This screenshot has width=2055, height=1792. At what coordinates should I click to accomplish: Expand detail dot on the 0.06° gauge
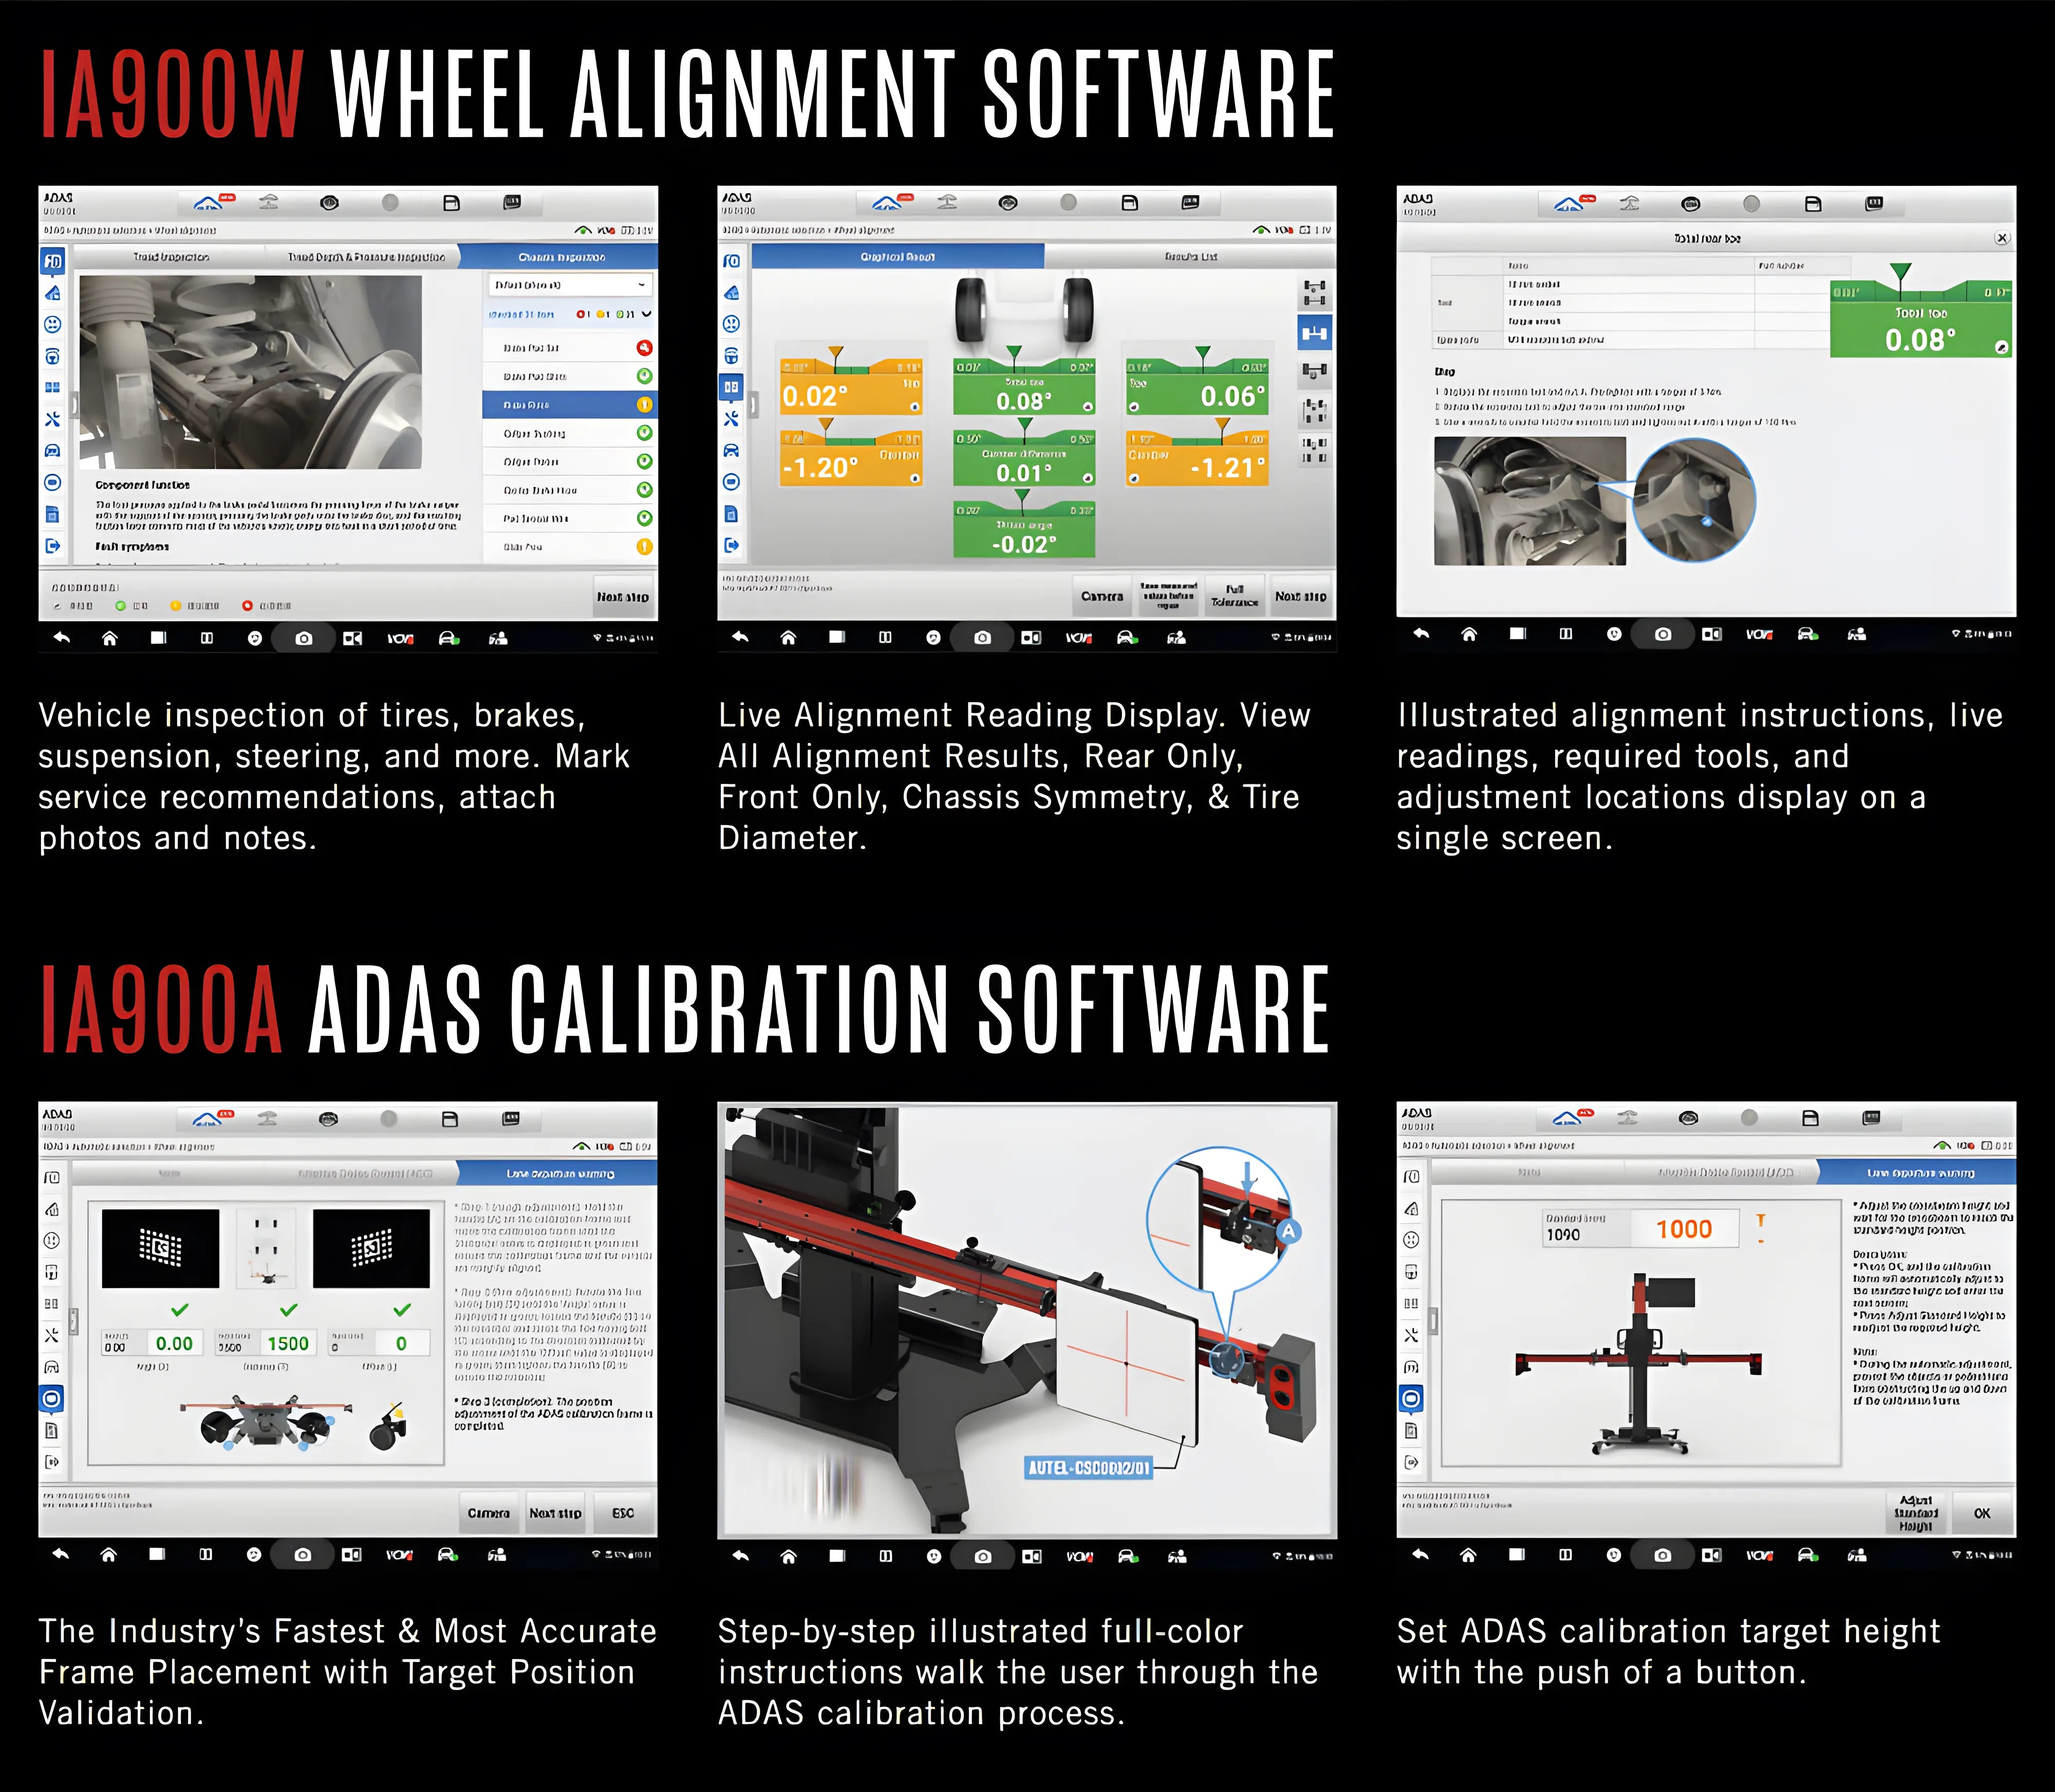click(1134, 407)
